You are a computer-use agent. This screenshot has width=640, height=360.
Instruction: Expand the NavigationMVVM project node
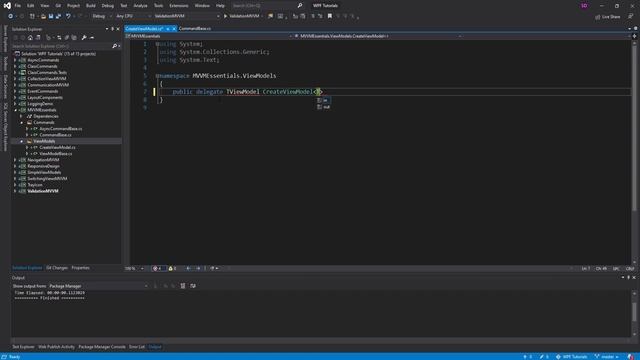(16, 160)
